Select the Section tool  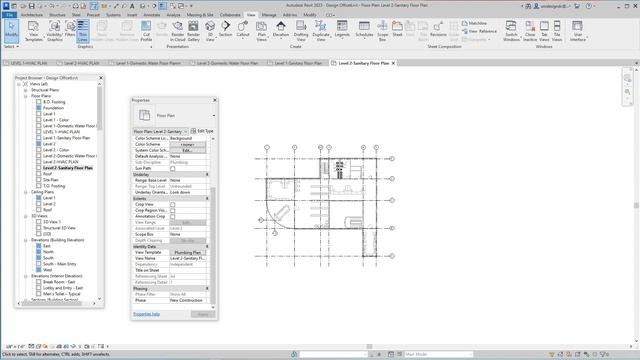225,29
